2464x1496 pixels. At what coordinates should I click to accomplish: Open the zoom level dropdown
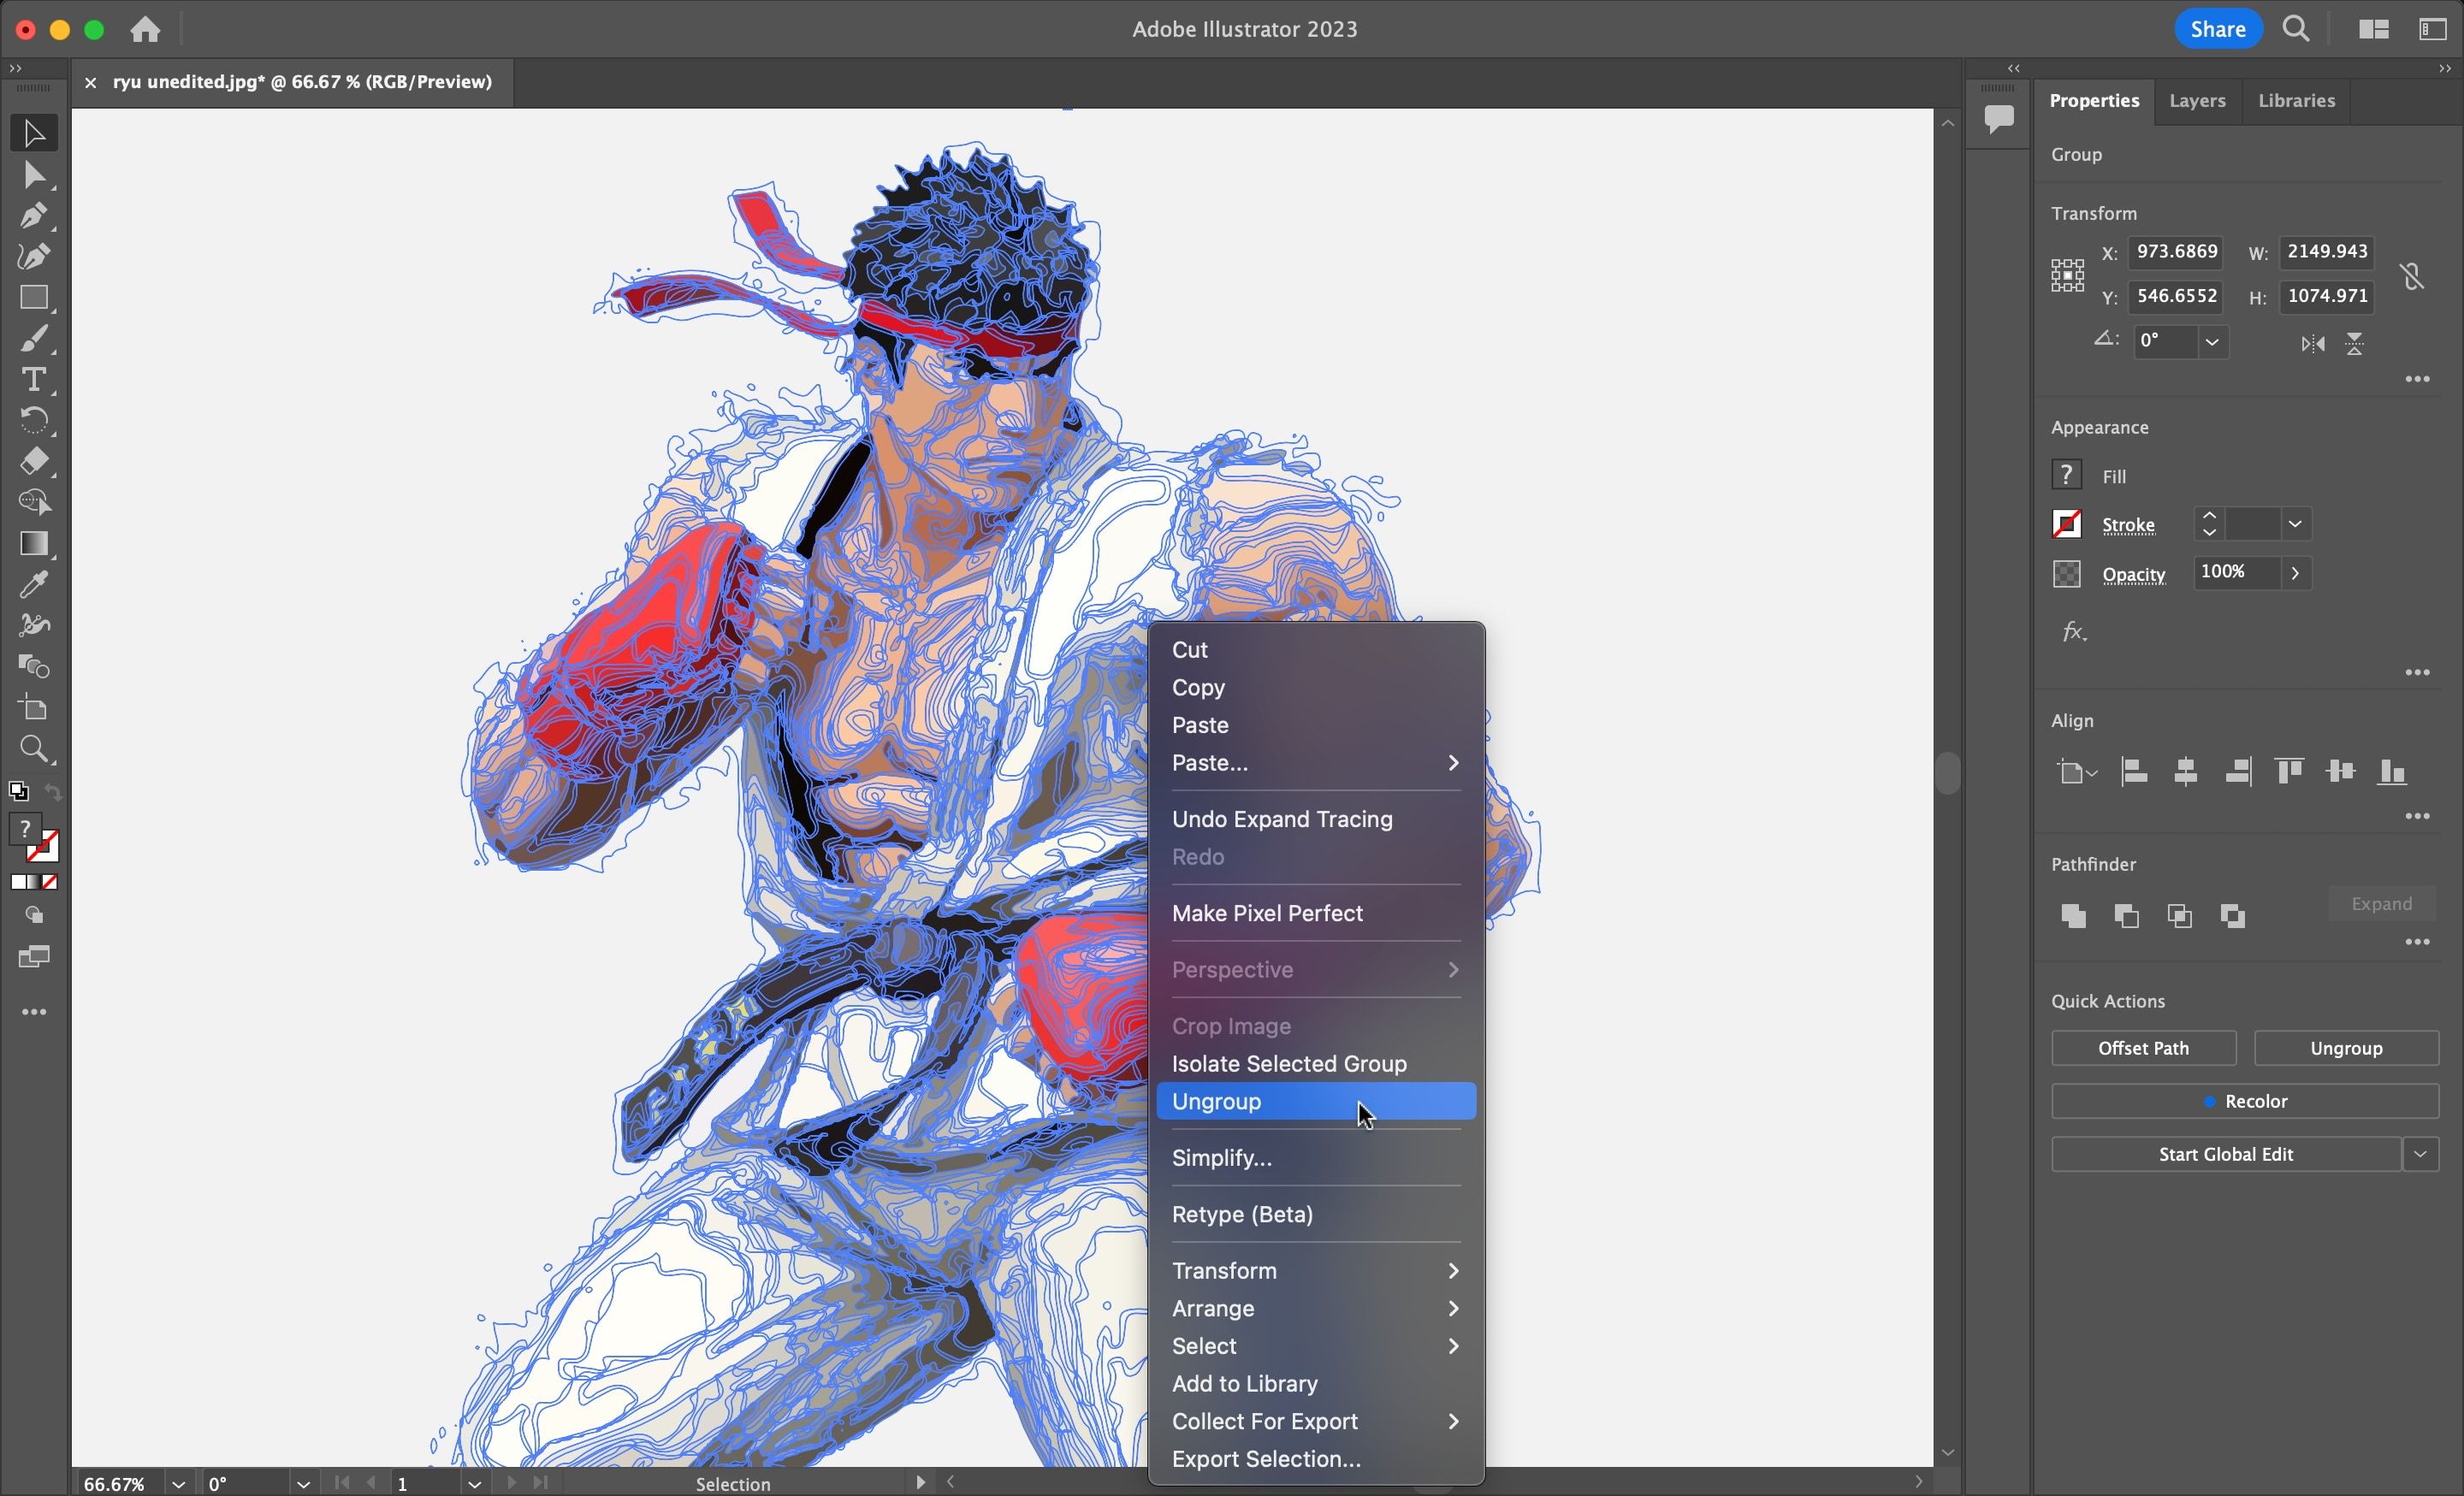(x=178, y=1484)
